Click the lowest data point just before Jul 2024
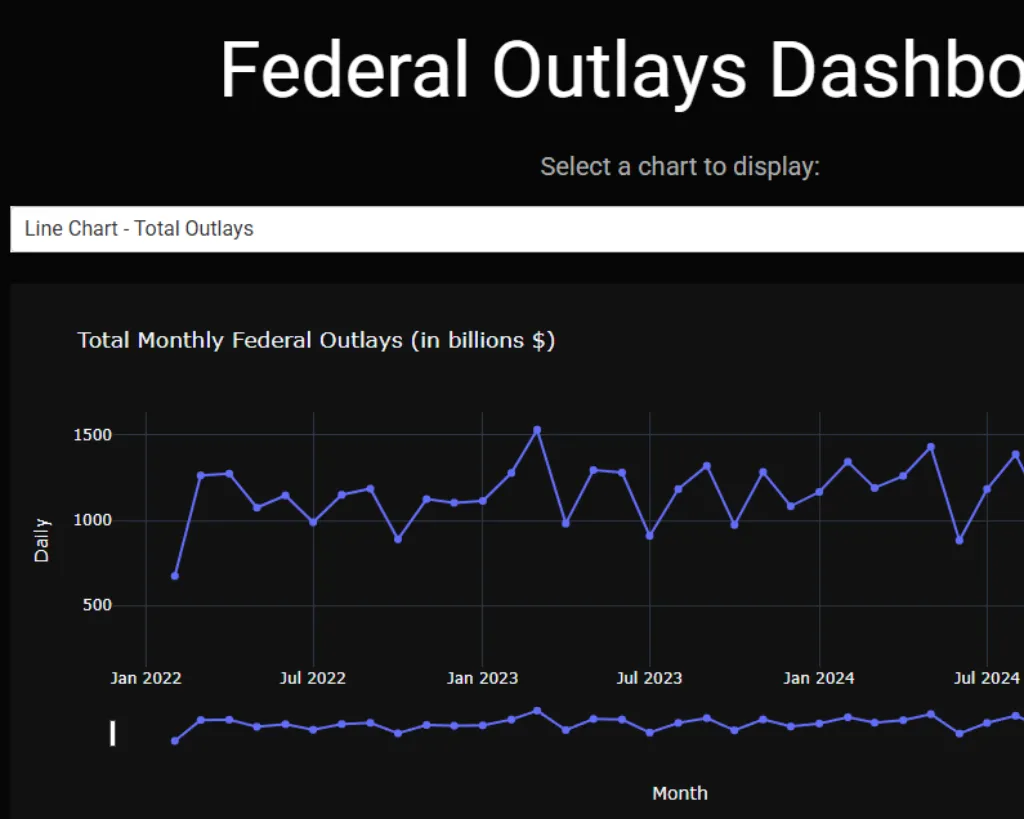Image resolution: width=1024 pixels, height=819 pixels. pyautogui.click(x=959, y=540)
